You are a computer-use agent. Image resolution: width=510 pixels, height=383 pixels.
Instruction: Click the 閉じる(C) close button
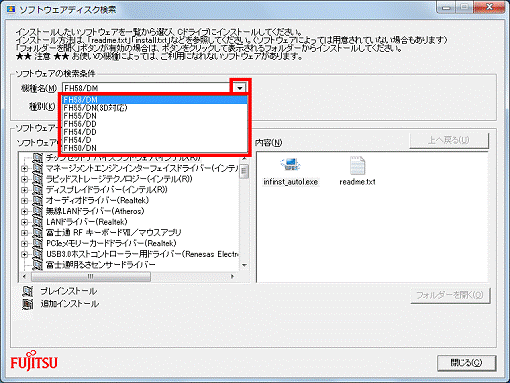(x=466, y=363)
